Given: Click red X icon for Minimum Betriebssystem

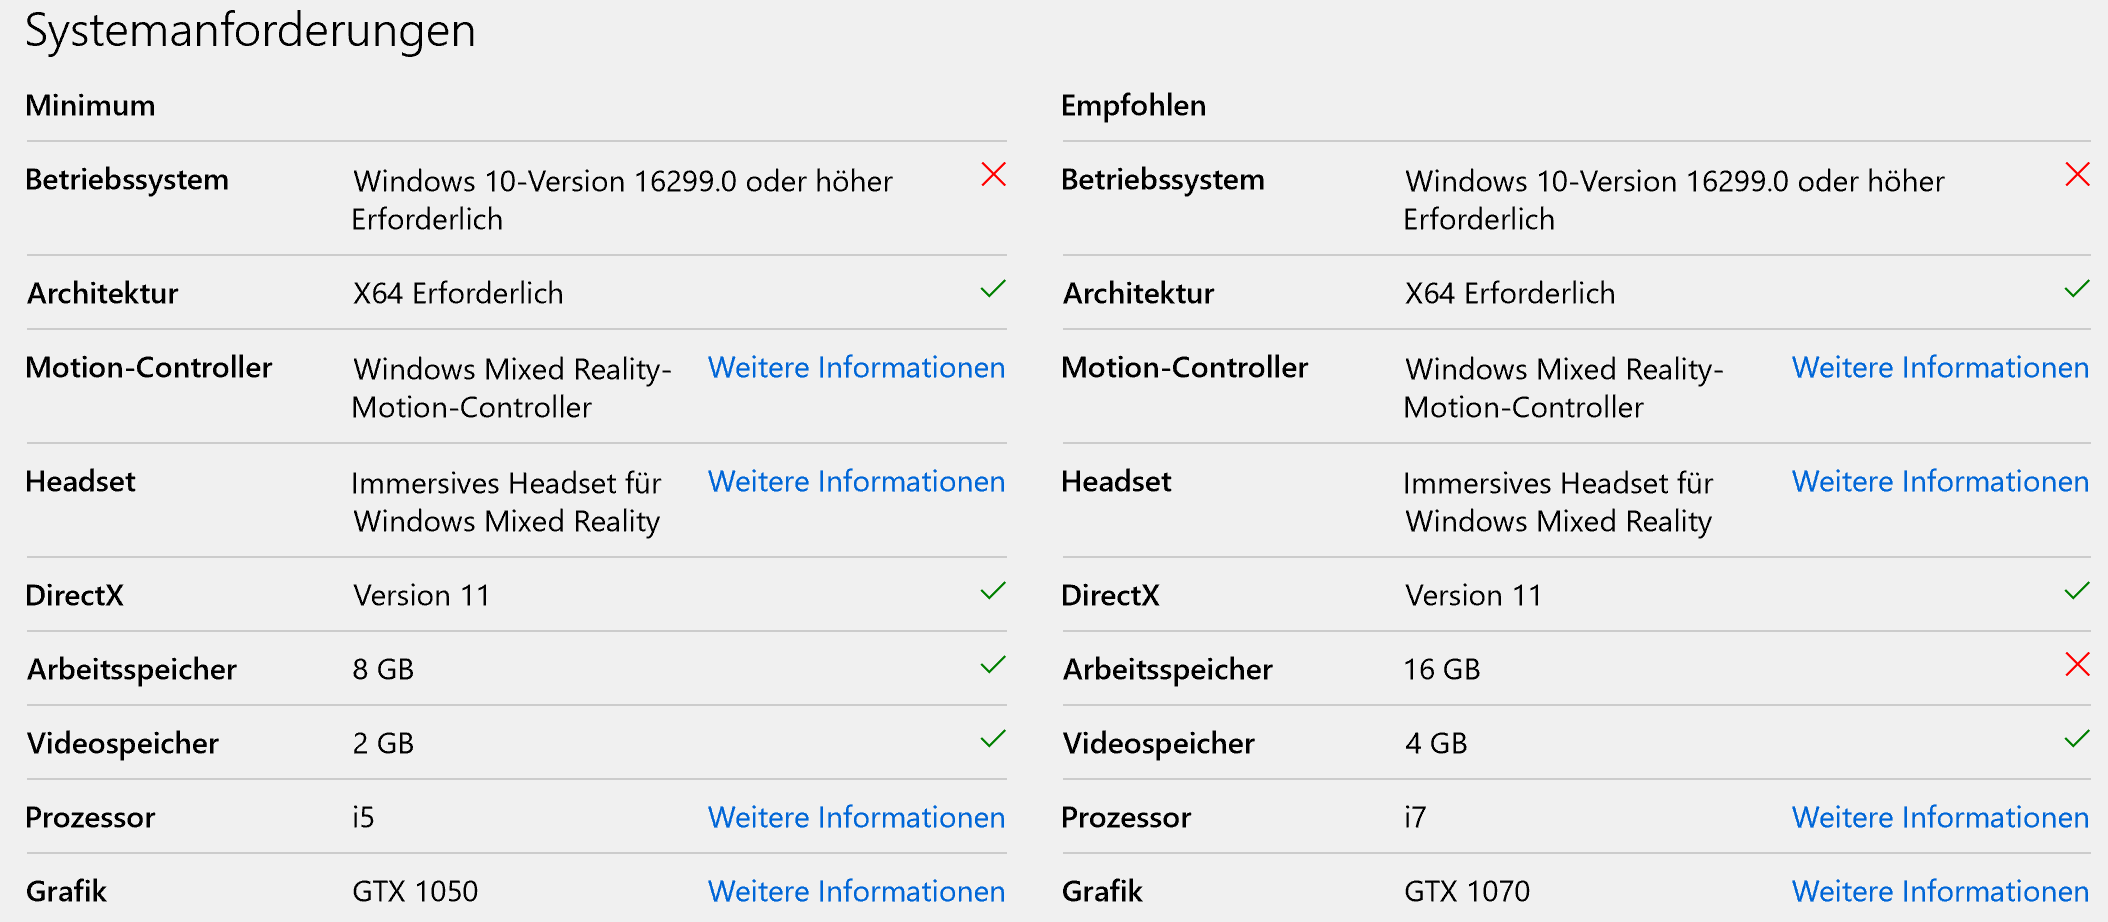Looking at the screenshot, I should tap(993, 175).
